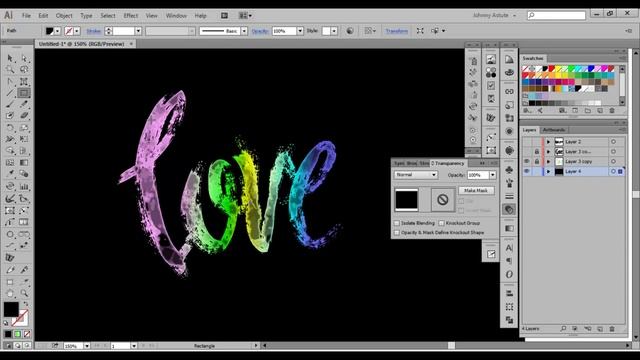Activate the Rectangle tool

point(24,93)
